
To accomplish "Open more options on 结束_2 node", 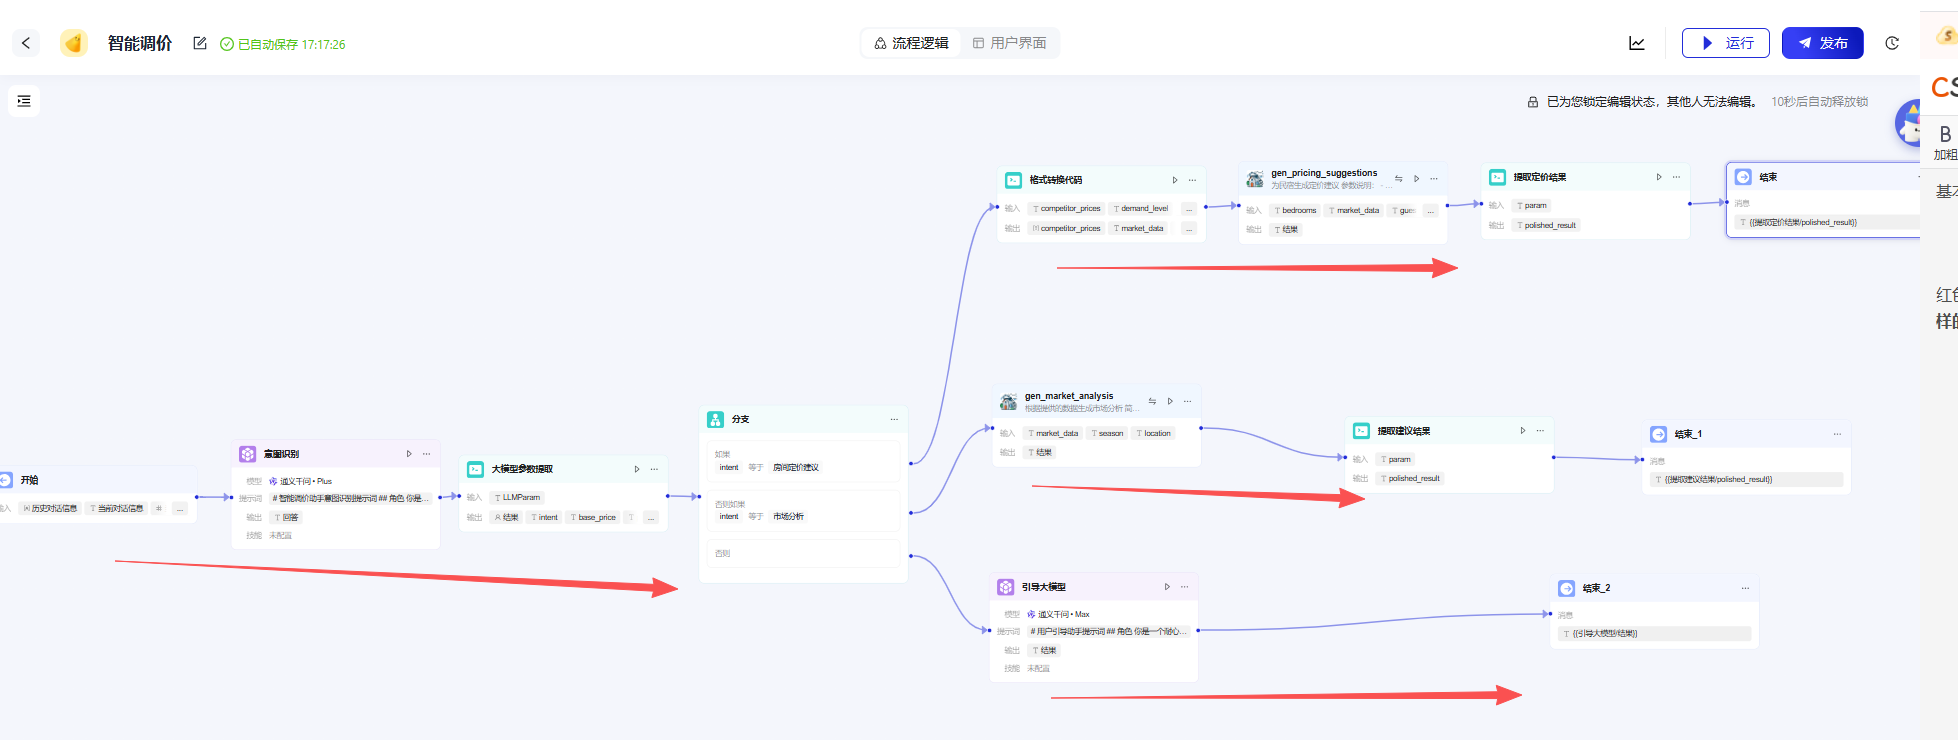I will tap(1745, 588).
